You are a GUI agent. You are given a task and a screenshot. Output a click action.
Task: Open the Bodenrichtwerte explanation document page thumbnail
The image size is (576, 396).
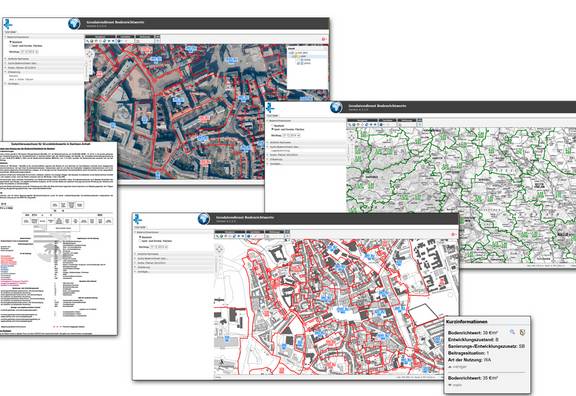pyautogui.click(x=58, y=238)
